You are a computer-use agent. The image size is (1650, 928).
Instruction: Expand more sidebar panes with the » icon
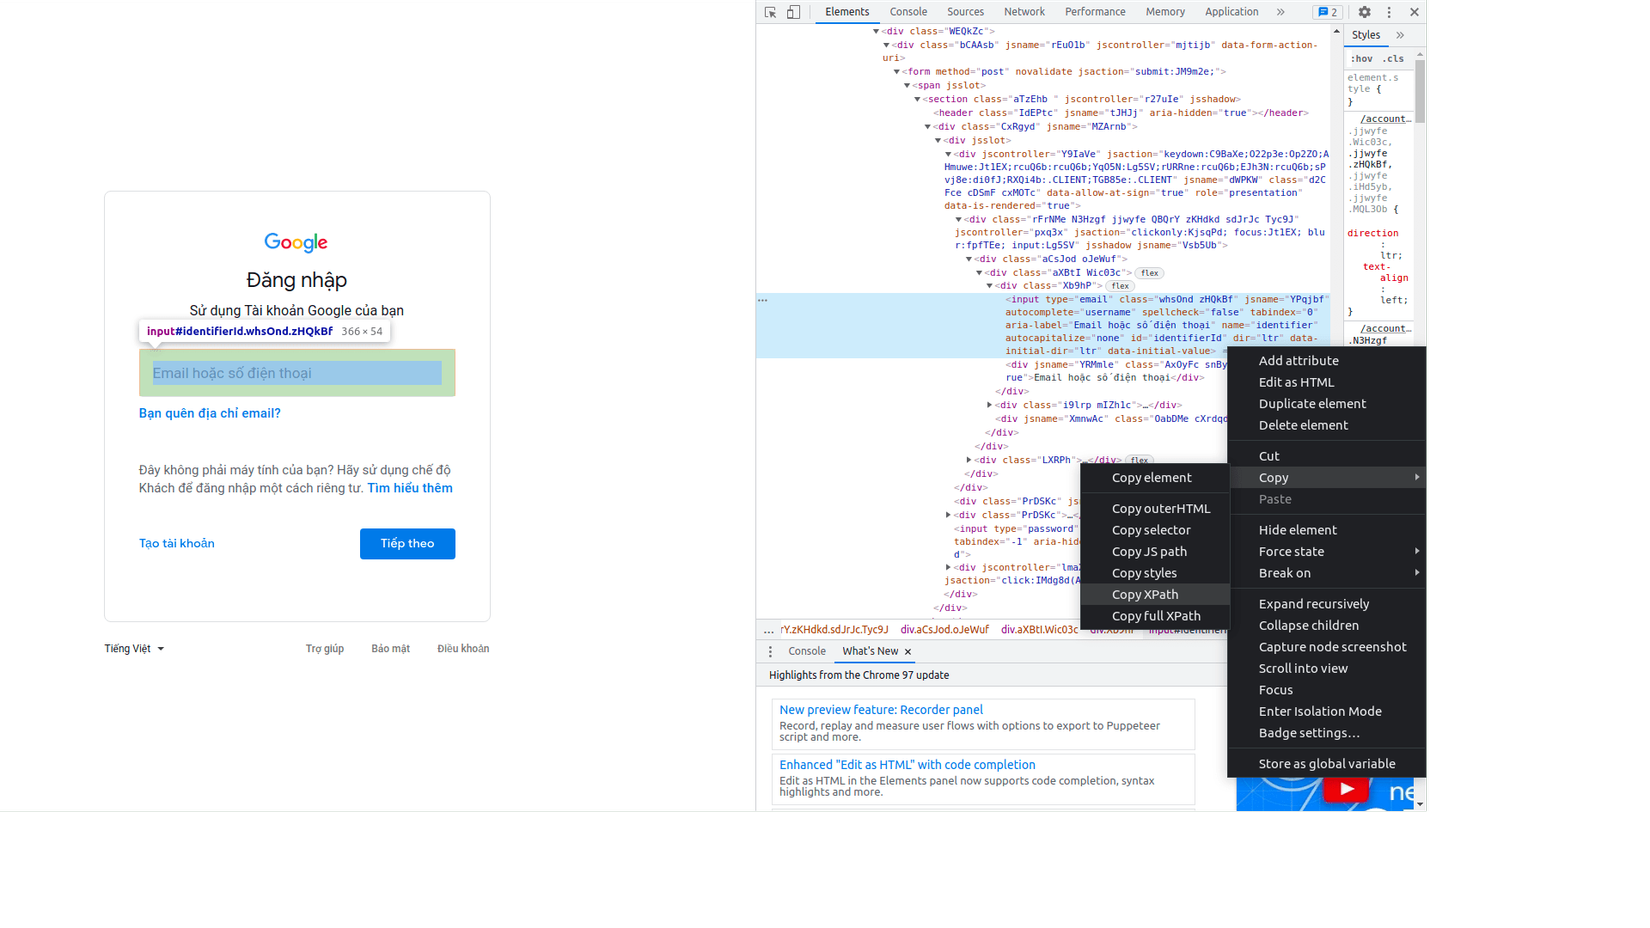[1401, 34]
